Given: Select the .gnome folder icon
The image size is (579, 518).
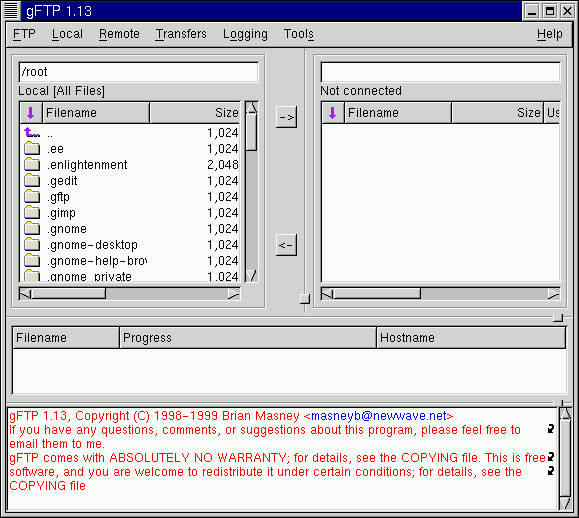Looking at the screenshot, I should 32,229.
